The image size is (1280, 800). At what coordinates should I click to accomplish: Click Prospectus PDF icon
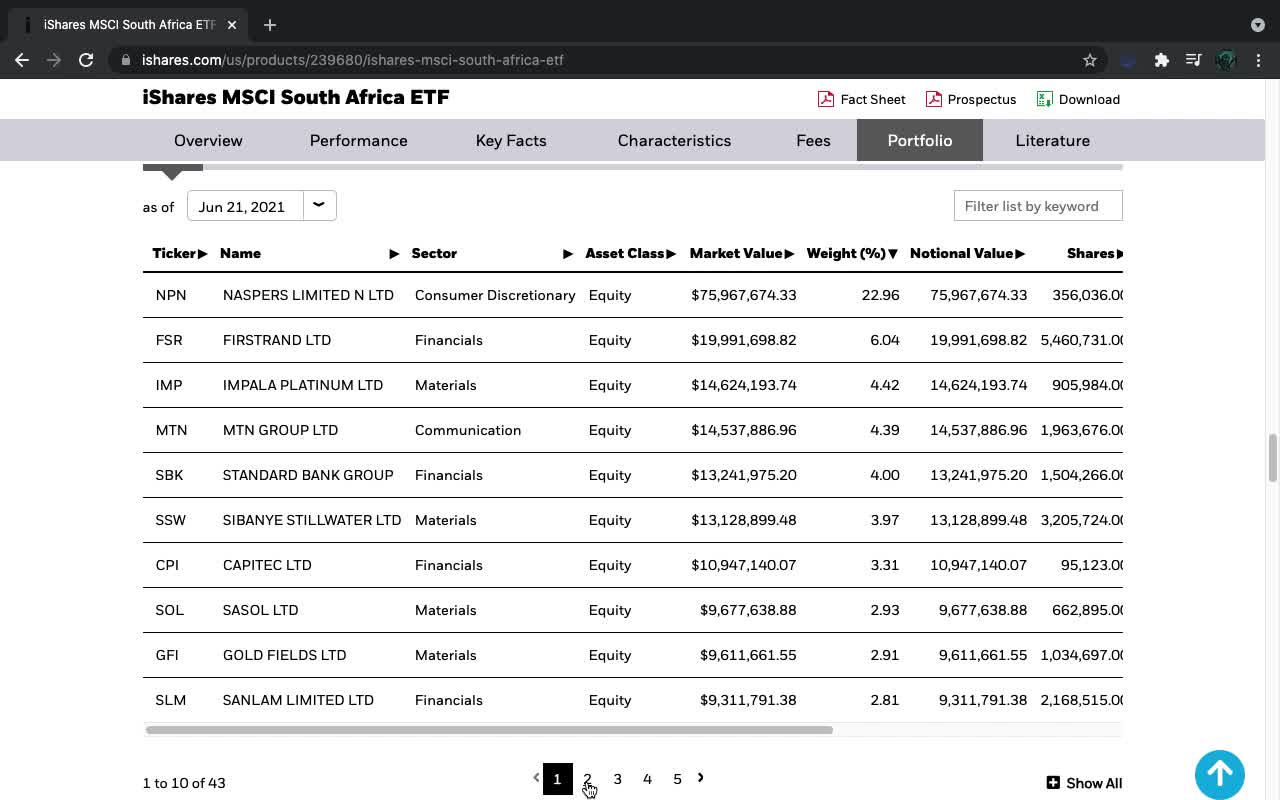(933, 99)
